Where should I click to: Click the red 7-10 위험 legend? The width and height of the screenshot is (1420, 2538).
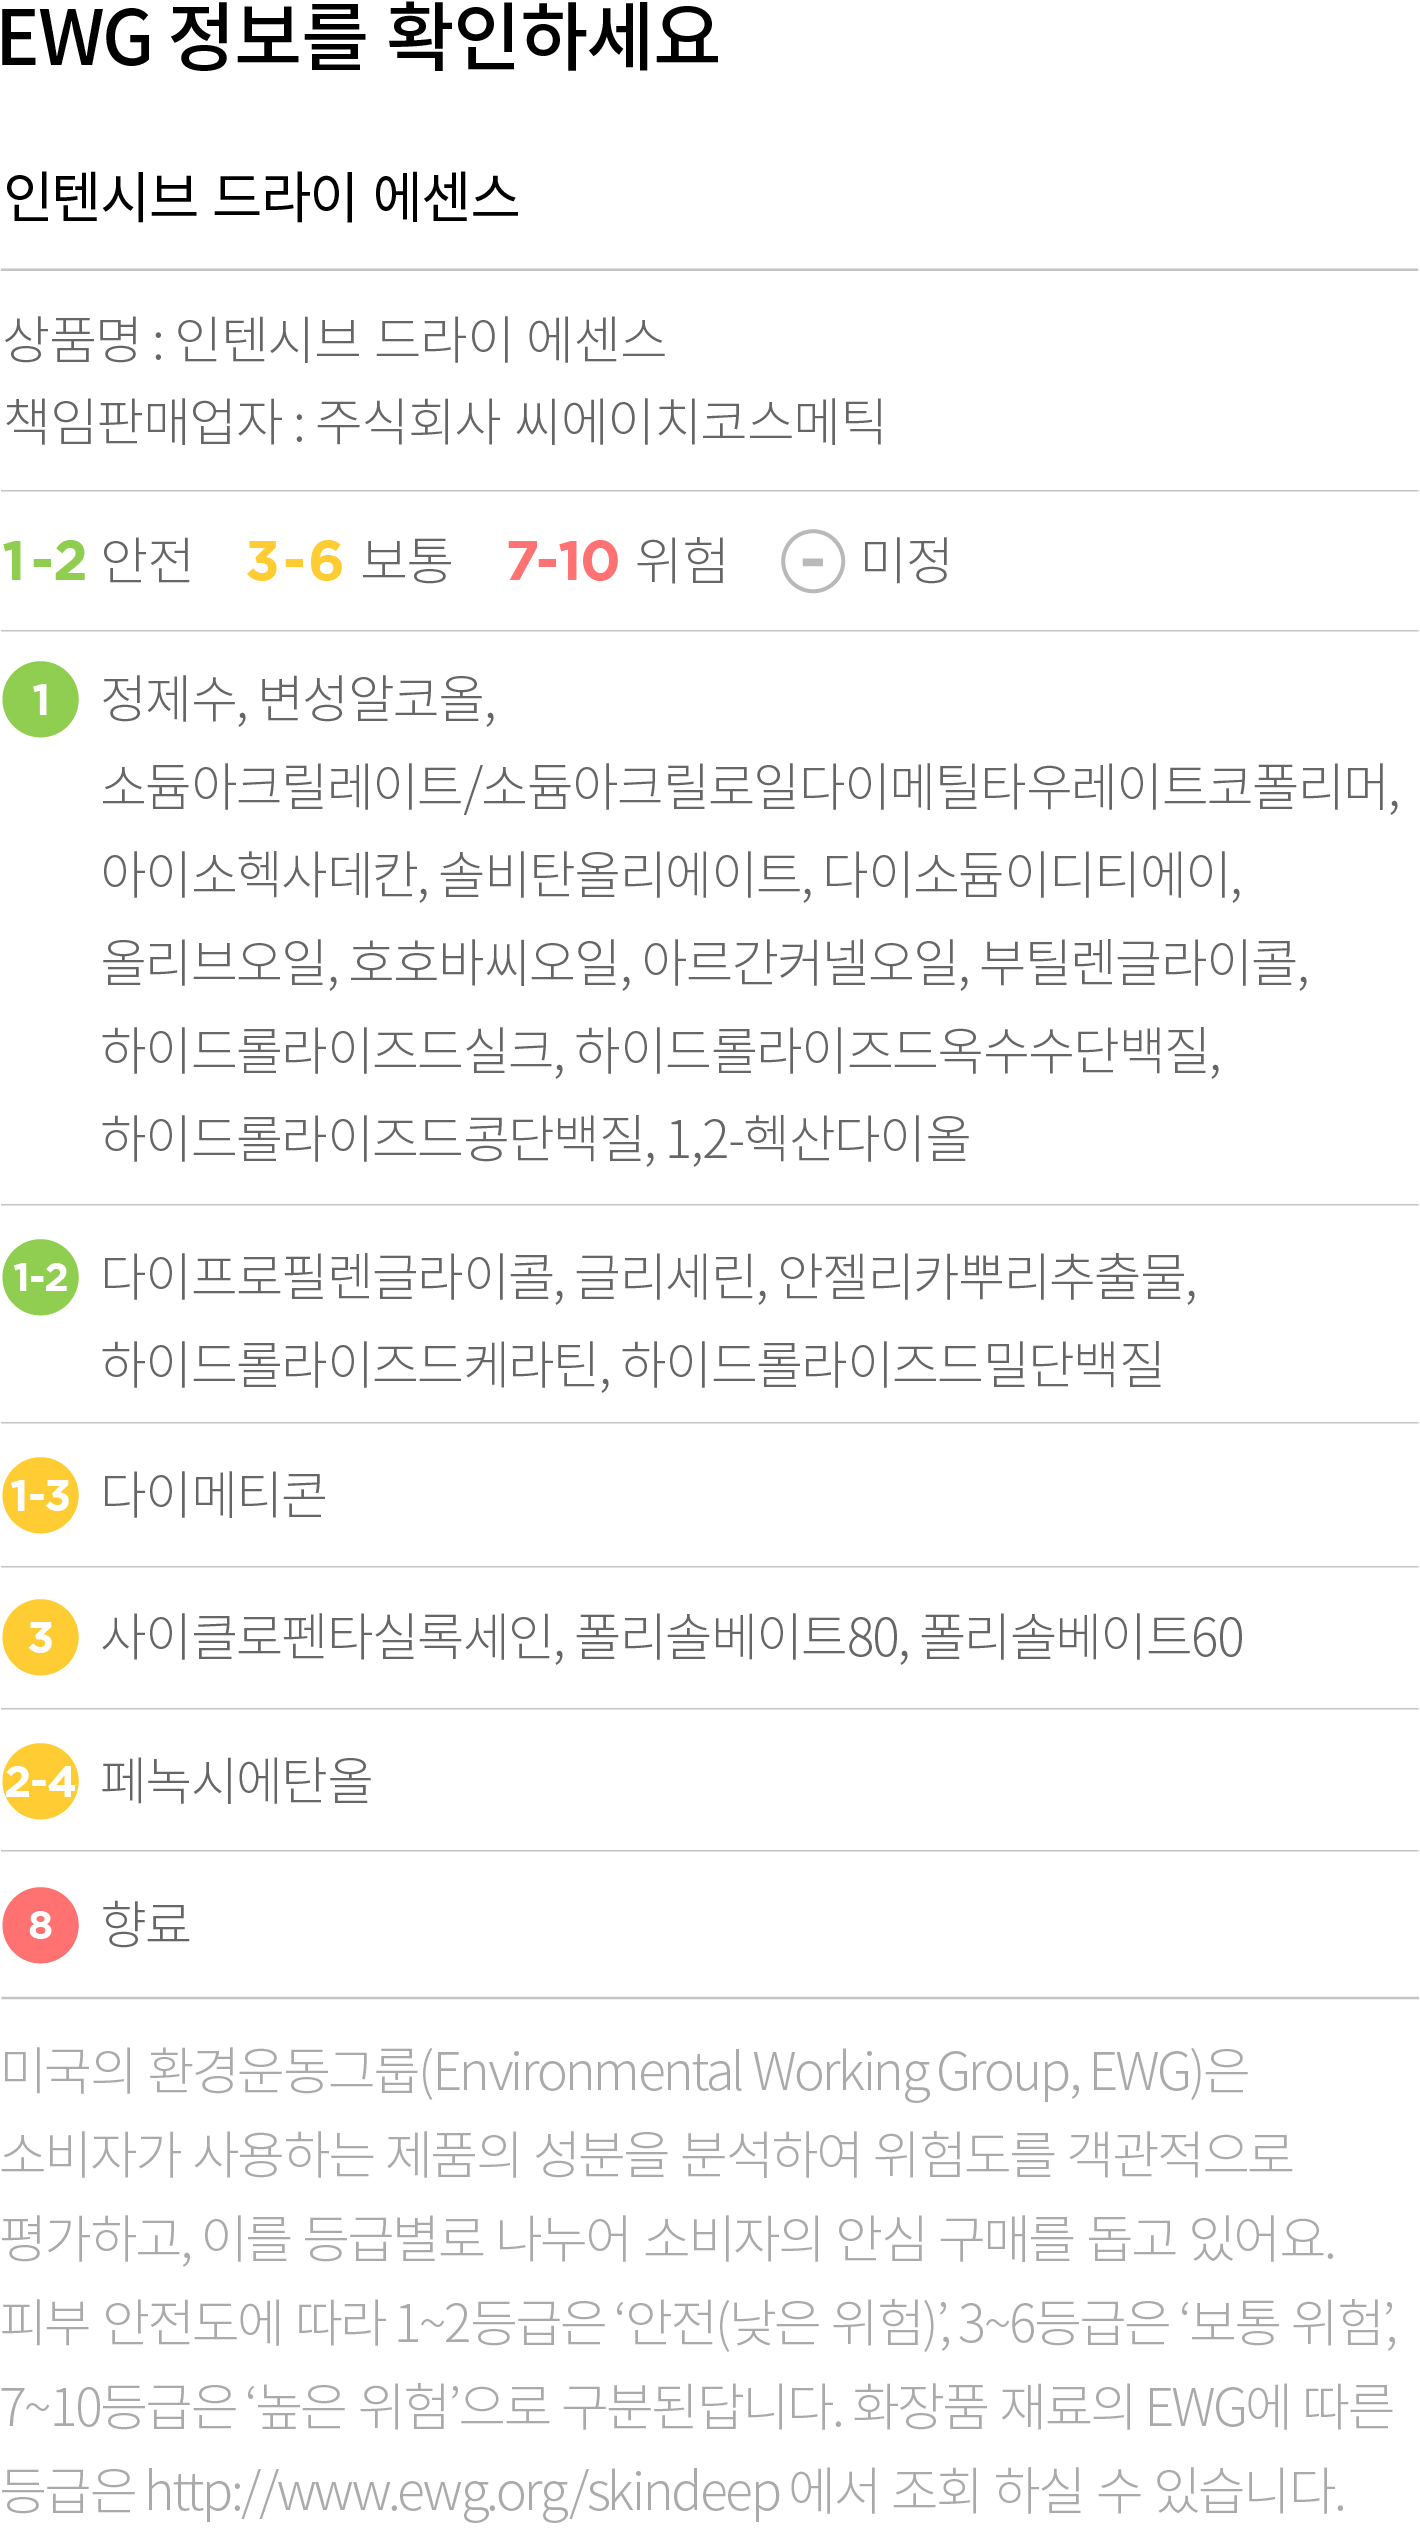point(616,560)
